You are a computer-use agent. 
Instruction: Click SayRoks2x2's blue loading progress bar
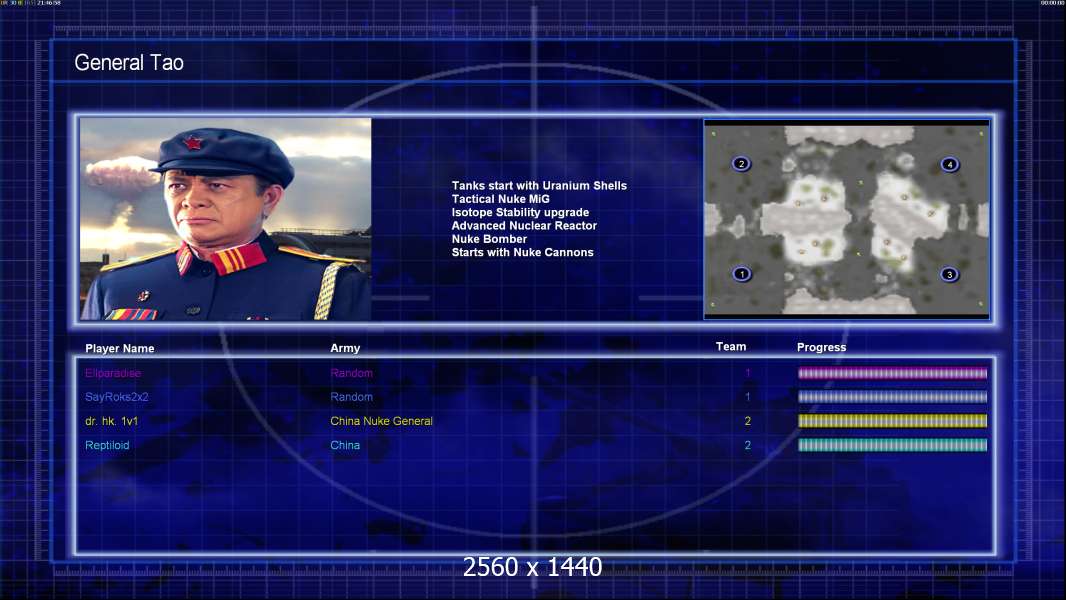click(892, 397)
